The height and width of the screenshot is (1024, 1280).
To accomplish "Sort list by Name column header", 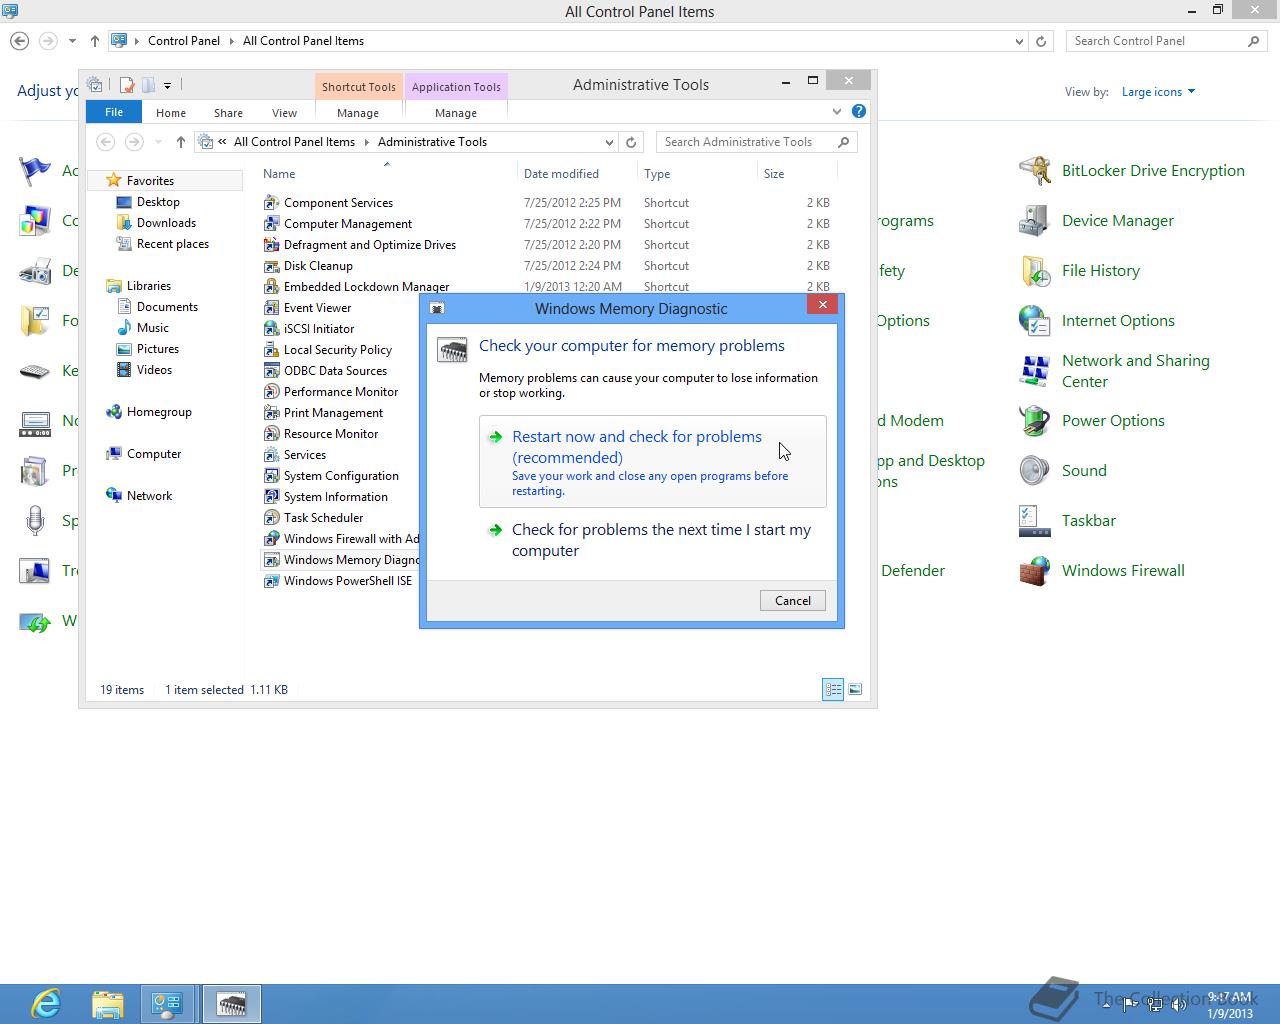I will pyautogui.click(x=387, y=174).
